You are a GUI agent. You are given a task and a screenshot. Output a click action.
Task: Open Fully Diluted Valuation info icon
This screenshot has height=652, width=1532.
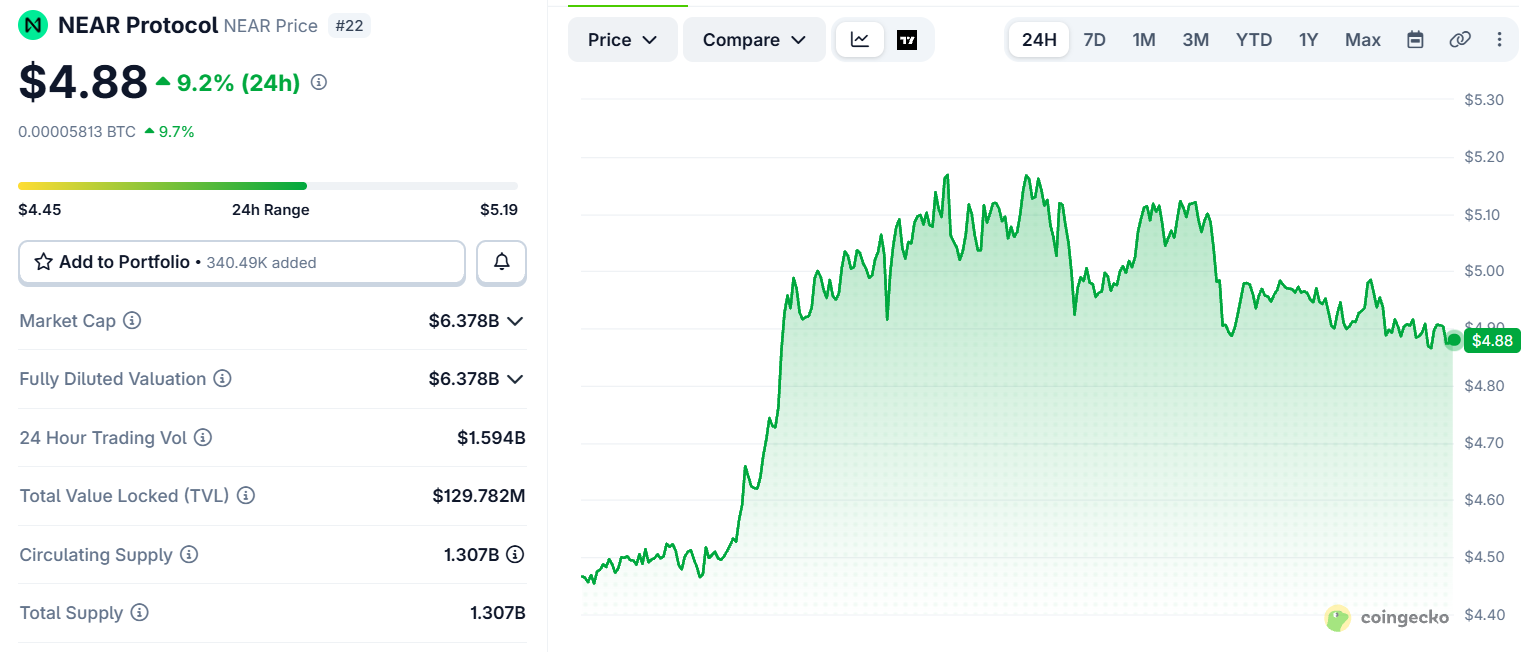coord(223,379)
